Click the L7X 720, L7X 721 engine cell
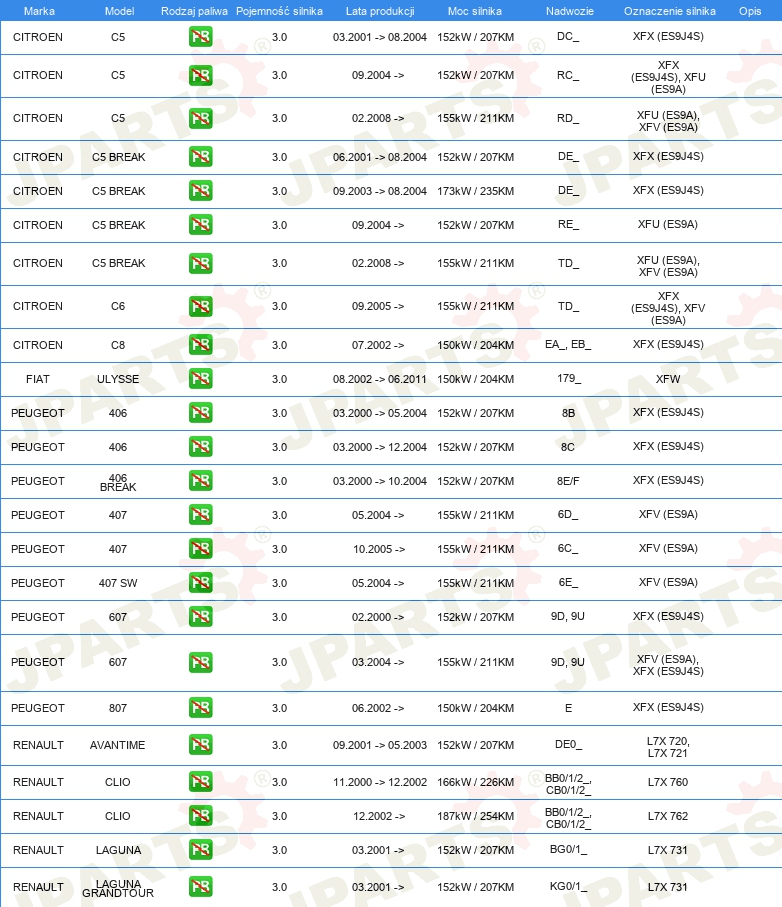782x907 pixels. pyautogui.click(x=668, y=747)
